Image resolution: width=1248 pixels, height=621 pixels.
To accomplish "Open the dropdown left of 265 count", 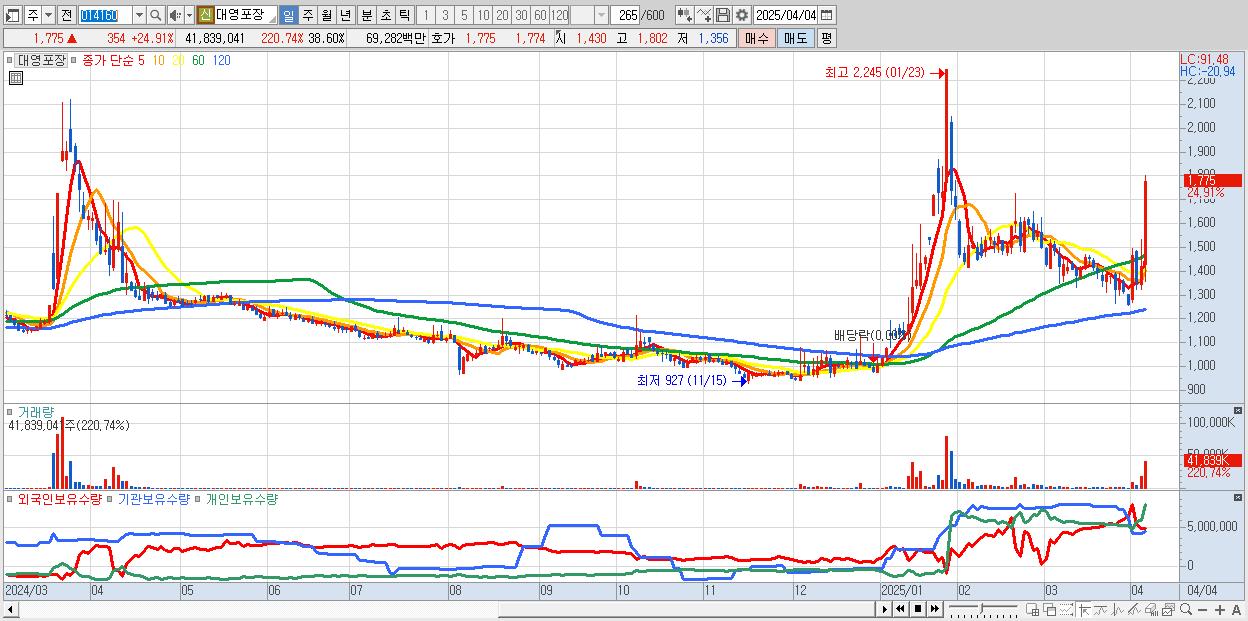I will tap(601, 16).
